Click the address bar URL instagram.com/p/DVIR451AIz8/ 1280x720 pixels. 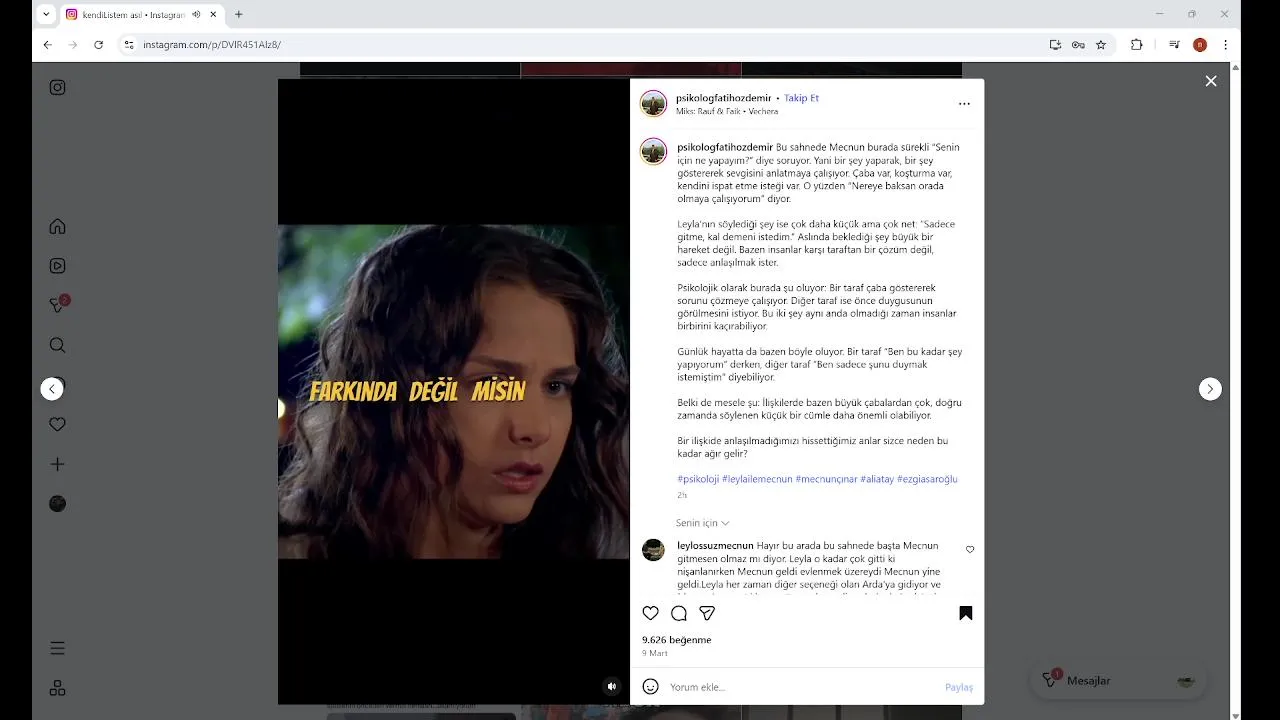coord(212,45)
